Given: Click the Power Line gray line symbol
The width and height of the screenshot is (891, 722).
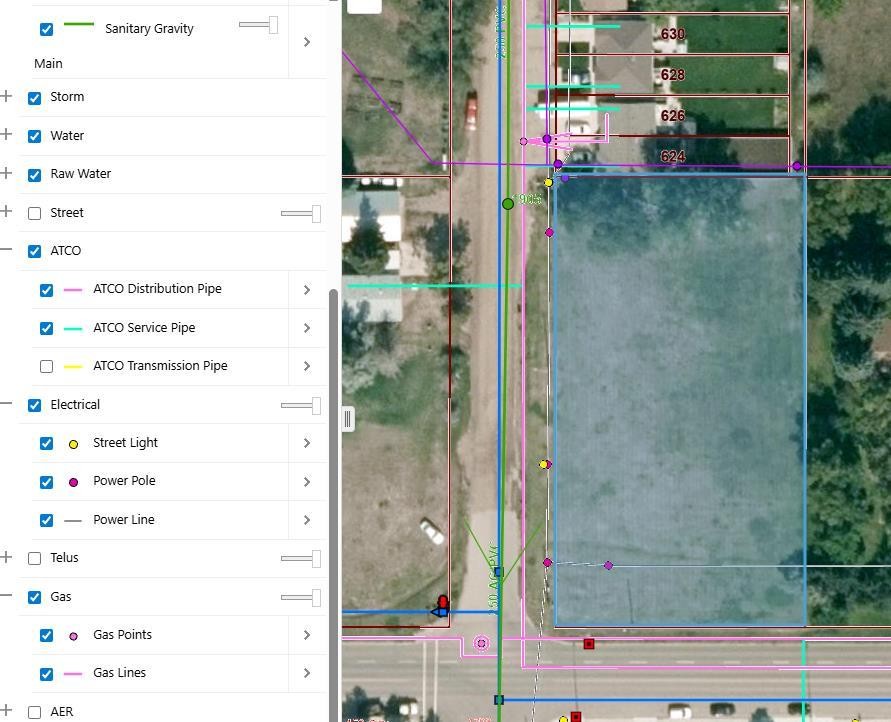Looking at the screenshot, I should point(72,520).
